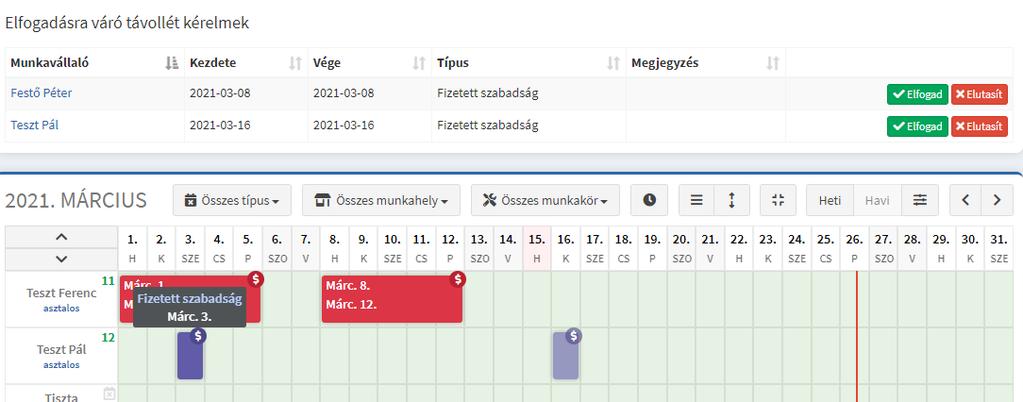Click asztalos link under Teszt Ferenc
Screen dimensions: 1023x402
coord(61,308)
